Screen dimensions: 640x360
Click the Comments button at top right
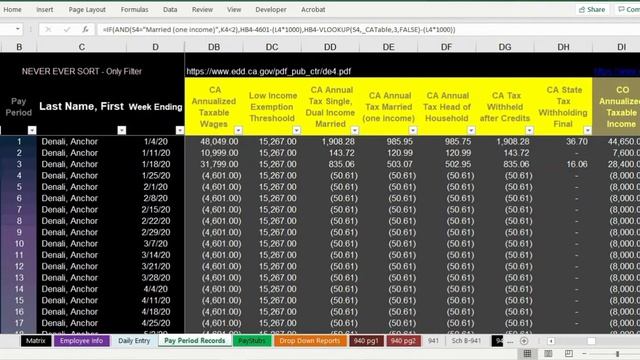click(x=628, y=9)
